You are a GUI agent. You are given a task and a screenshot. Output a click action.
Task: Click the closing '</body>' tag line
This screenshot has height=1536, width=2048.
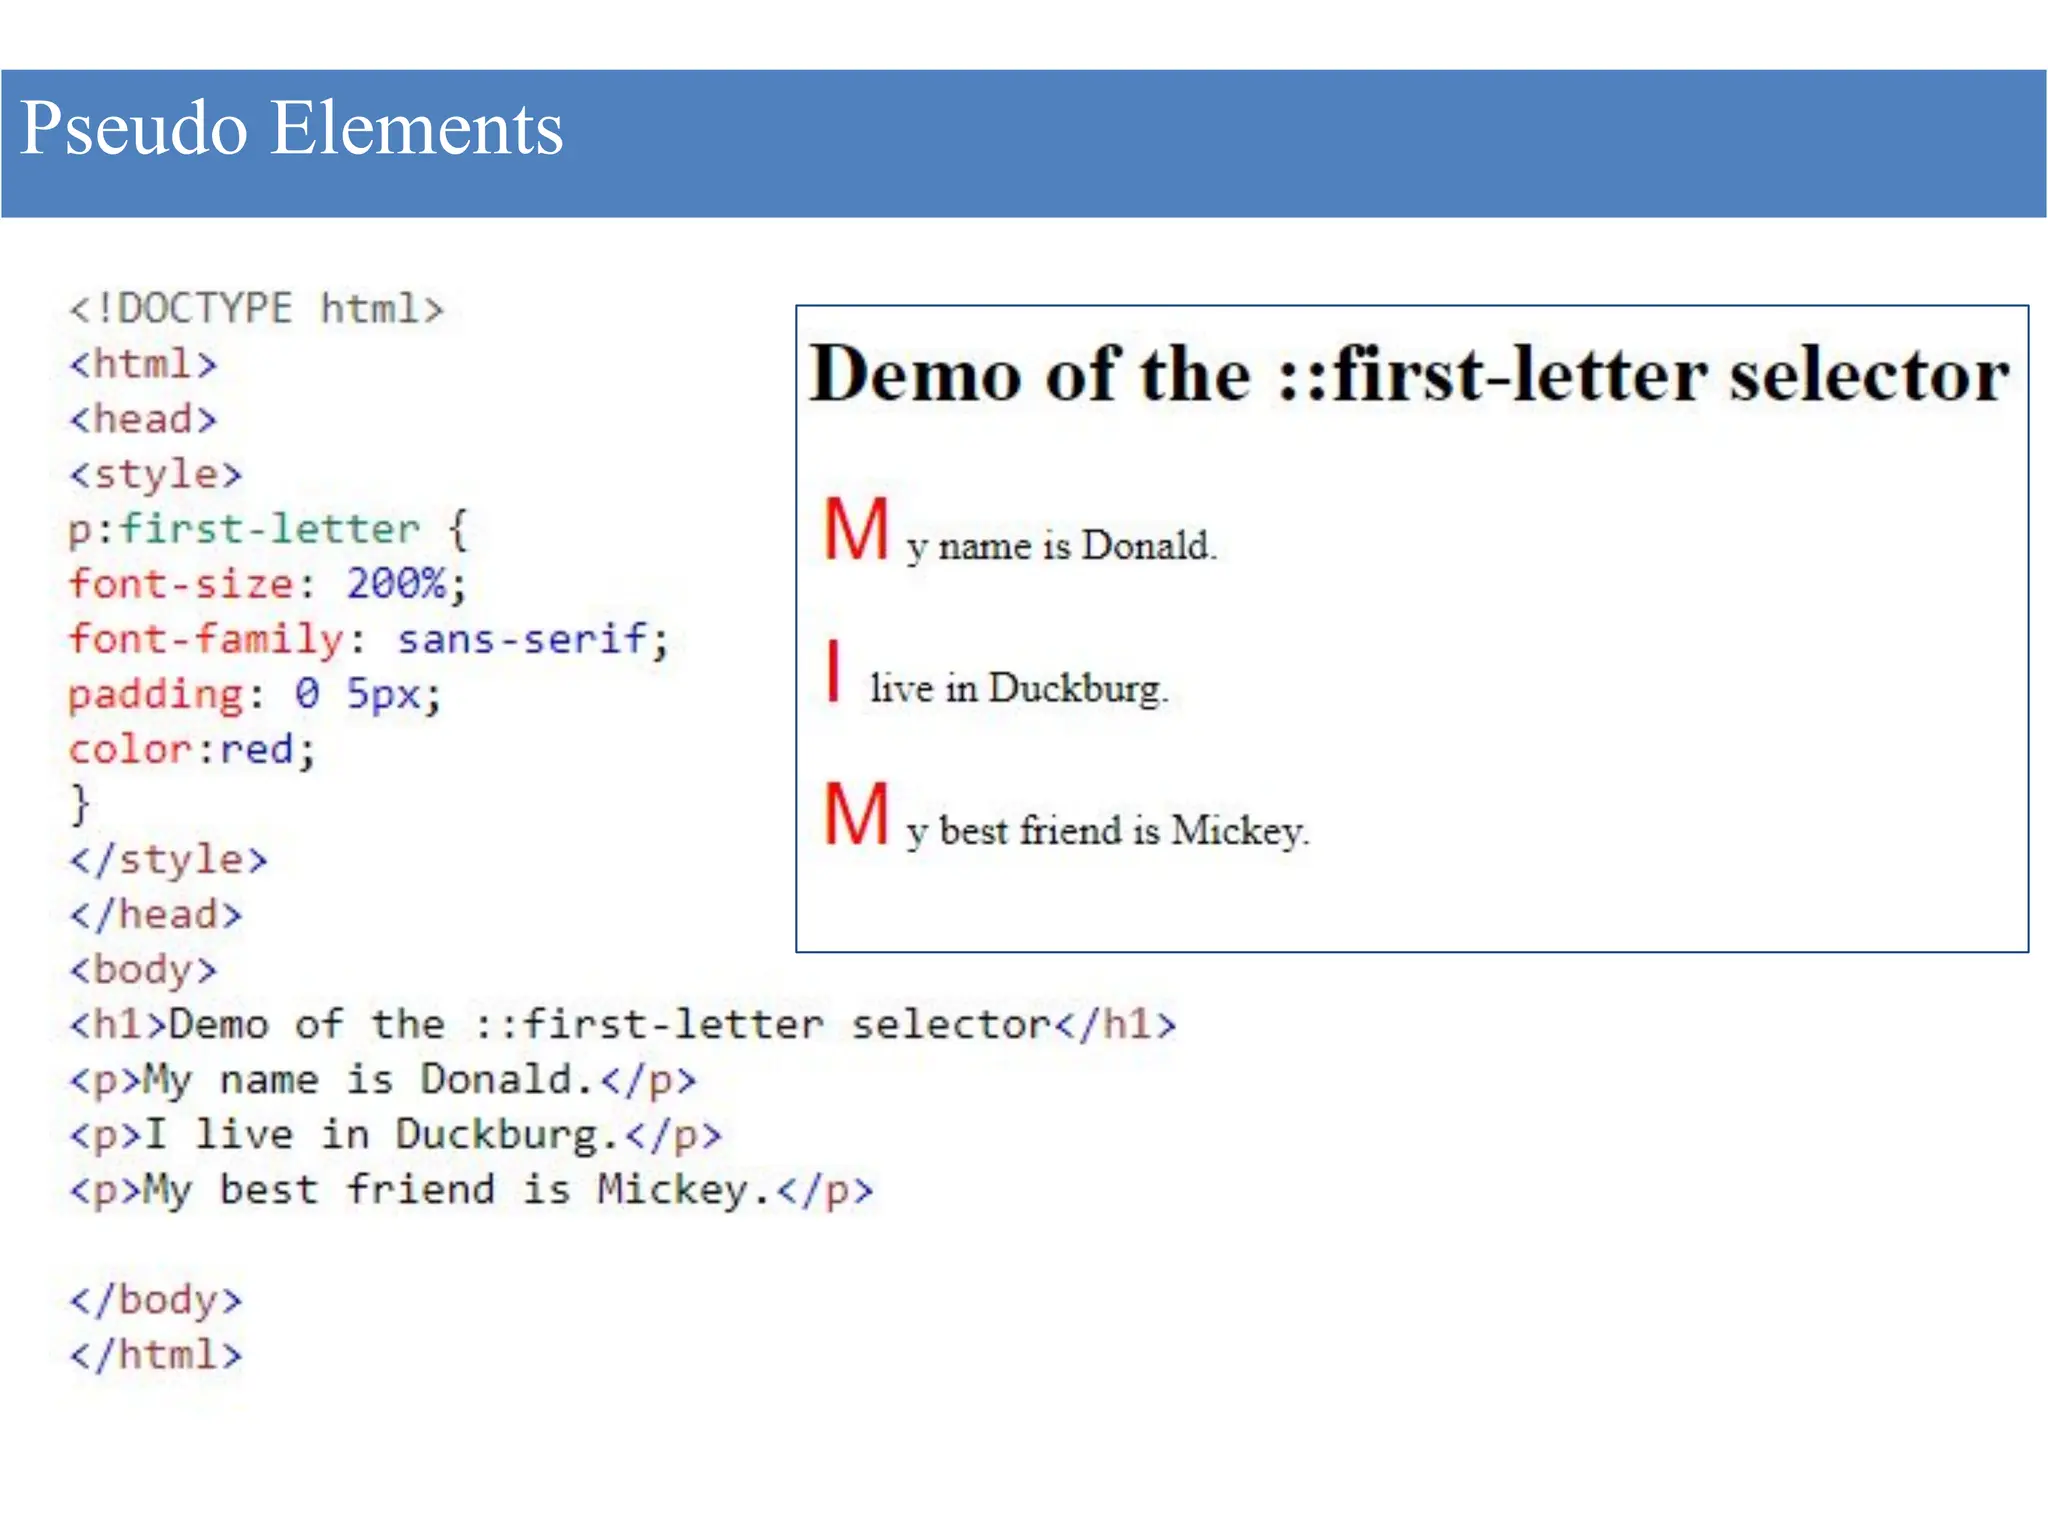point(155,1300)
